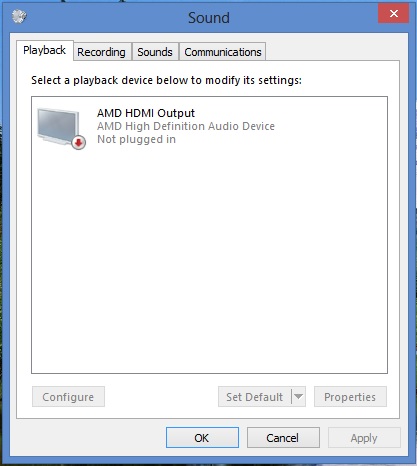Open the Recording tab
Image resolution: width=417 pixels, height=466 pixels.
coord(102,52)
